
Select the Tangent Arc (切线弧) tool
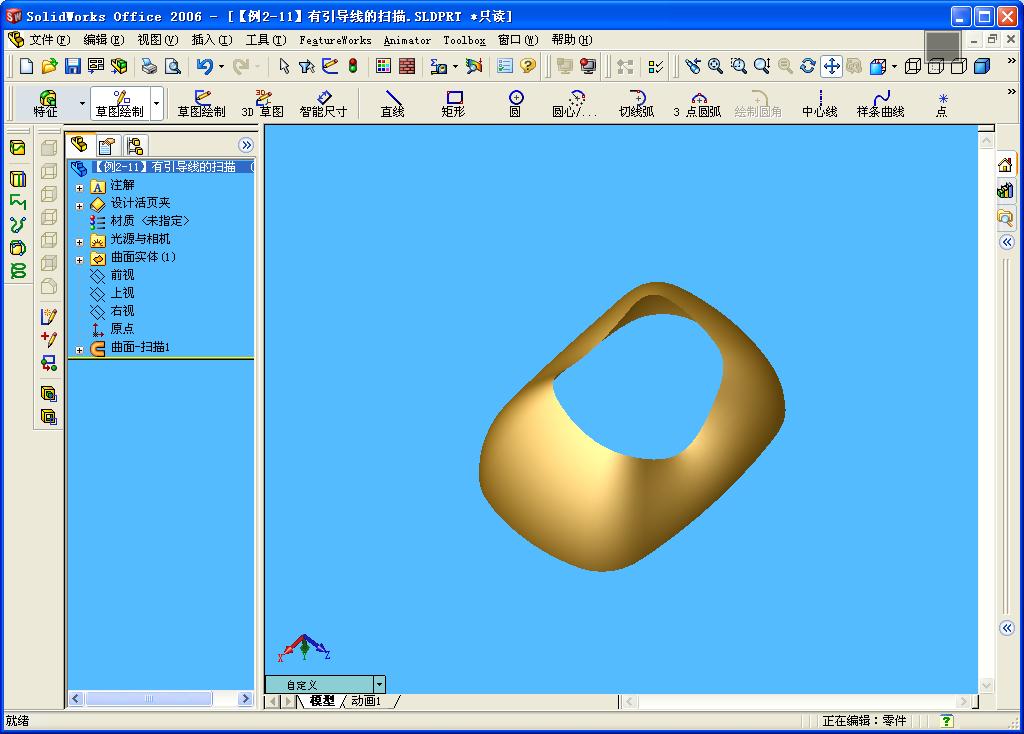636,104
